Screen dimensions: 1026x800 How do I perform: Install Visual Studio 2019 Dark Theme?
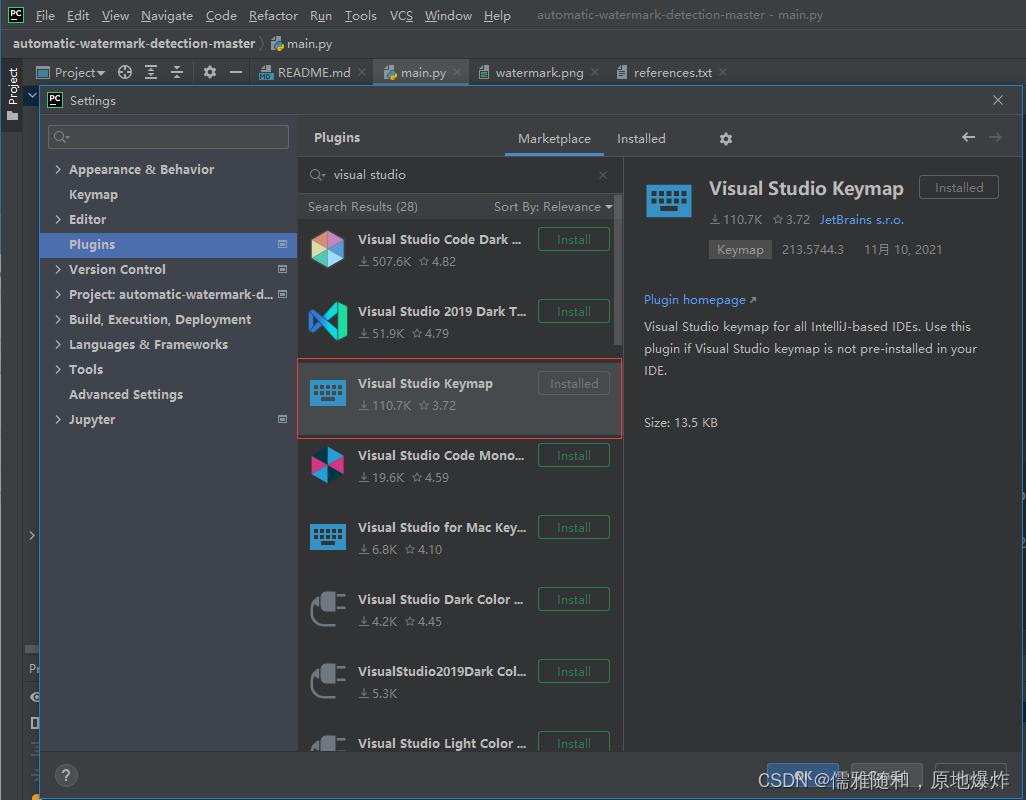tap(574, 311)
